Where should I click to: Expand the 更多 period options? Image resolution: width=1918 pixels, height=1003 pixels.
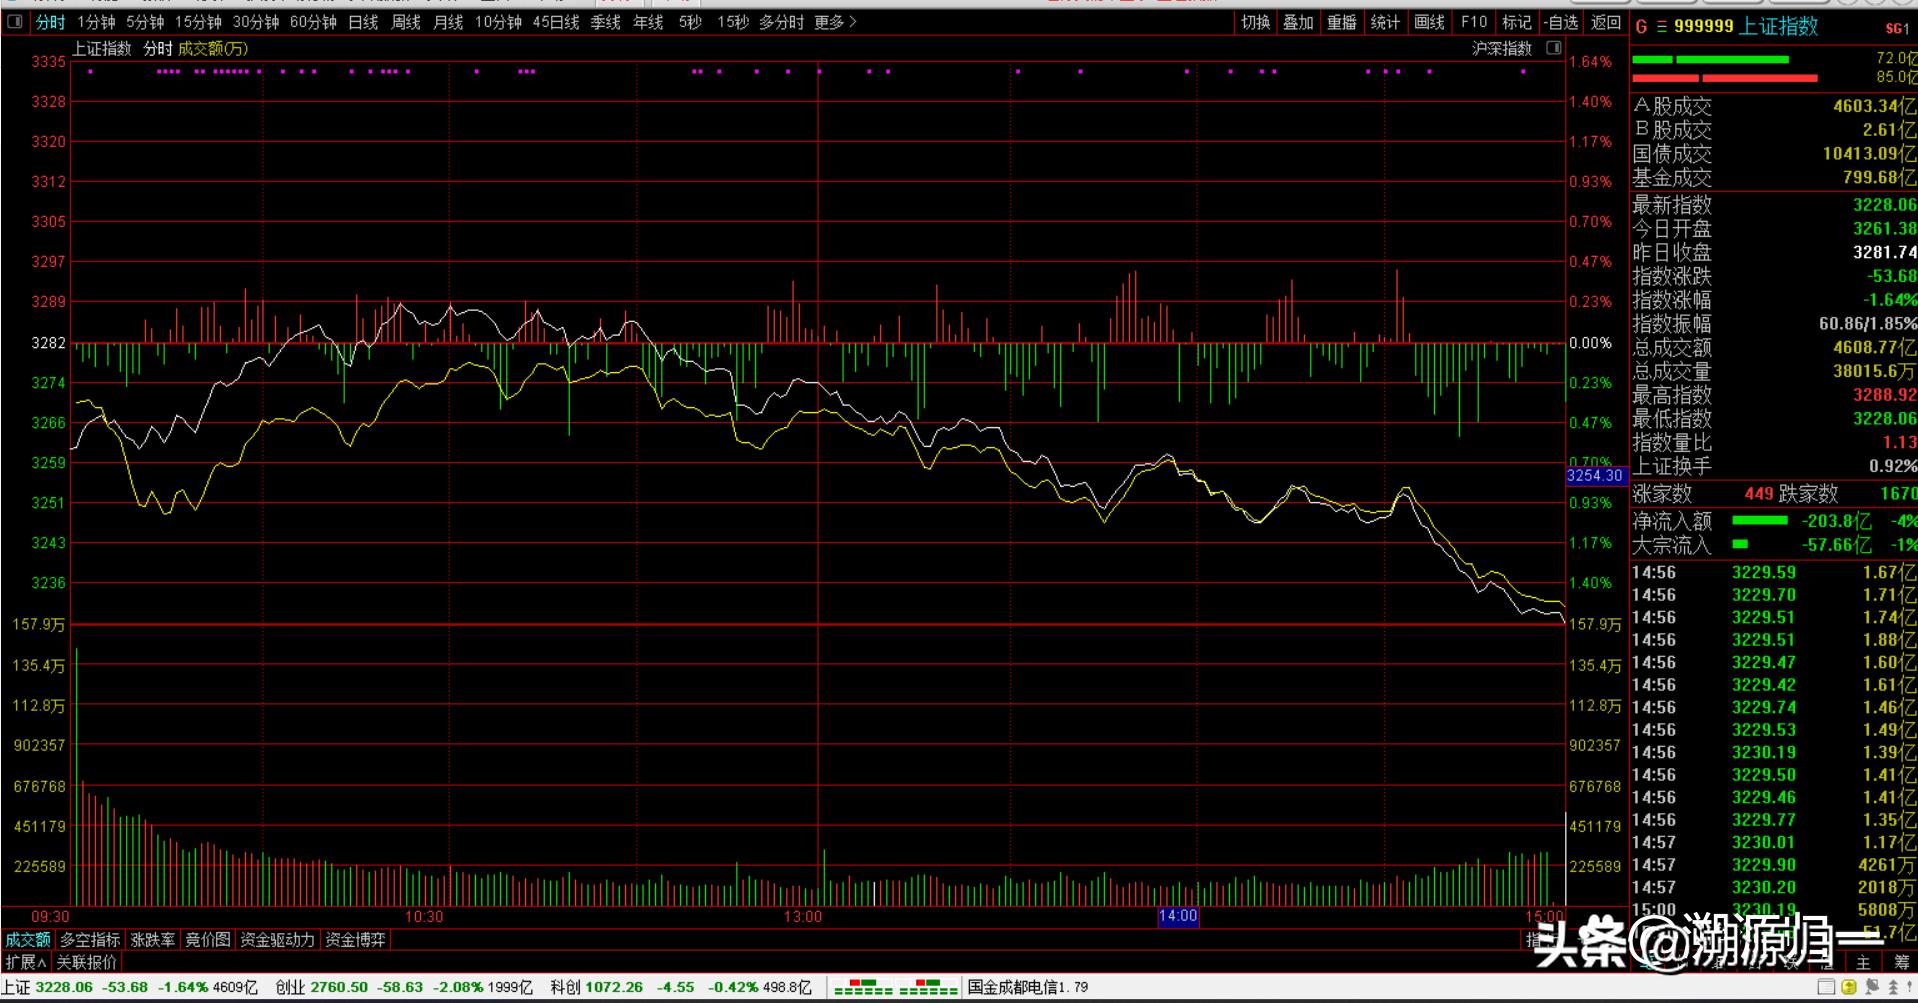click(835, 22)
